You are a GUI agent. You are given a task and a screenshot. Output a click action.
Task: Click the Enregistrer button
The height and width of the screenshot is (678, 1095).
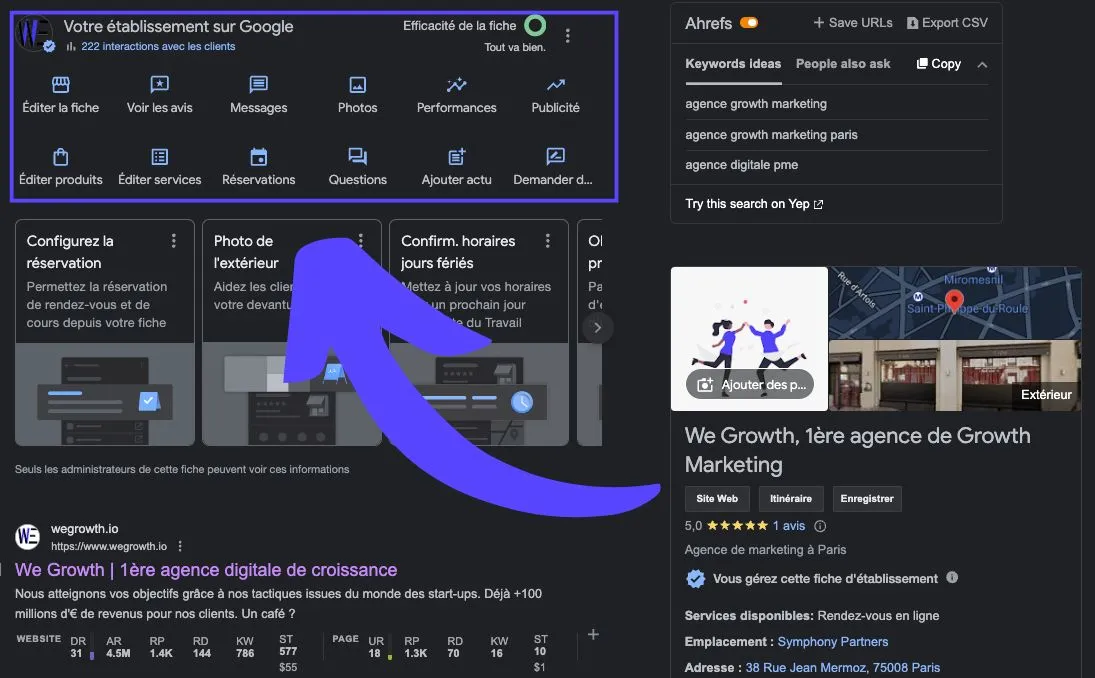(x=867, y=499)
